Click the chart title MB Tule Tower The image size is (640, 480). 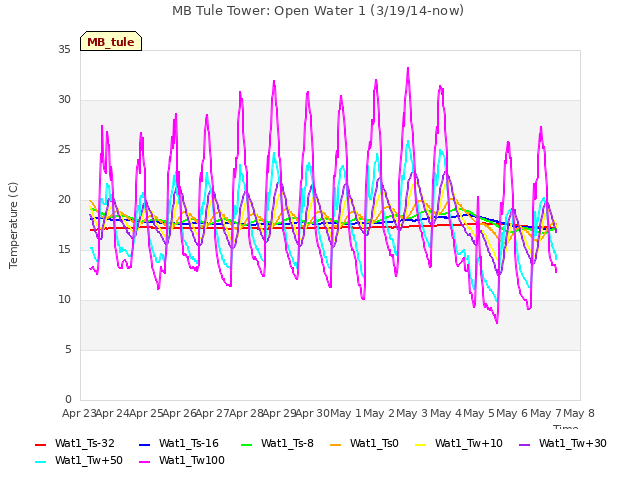point(318,11)
